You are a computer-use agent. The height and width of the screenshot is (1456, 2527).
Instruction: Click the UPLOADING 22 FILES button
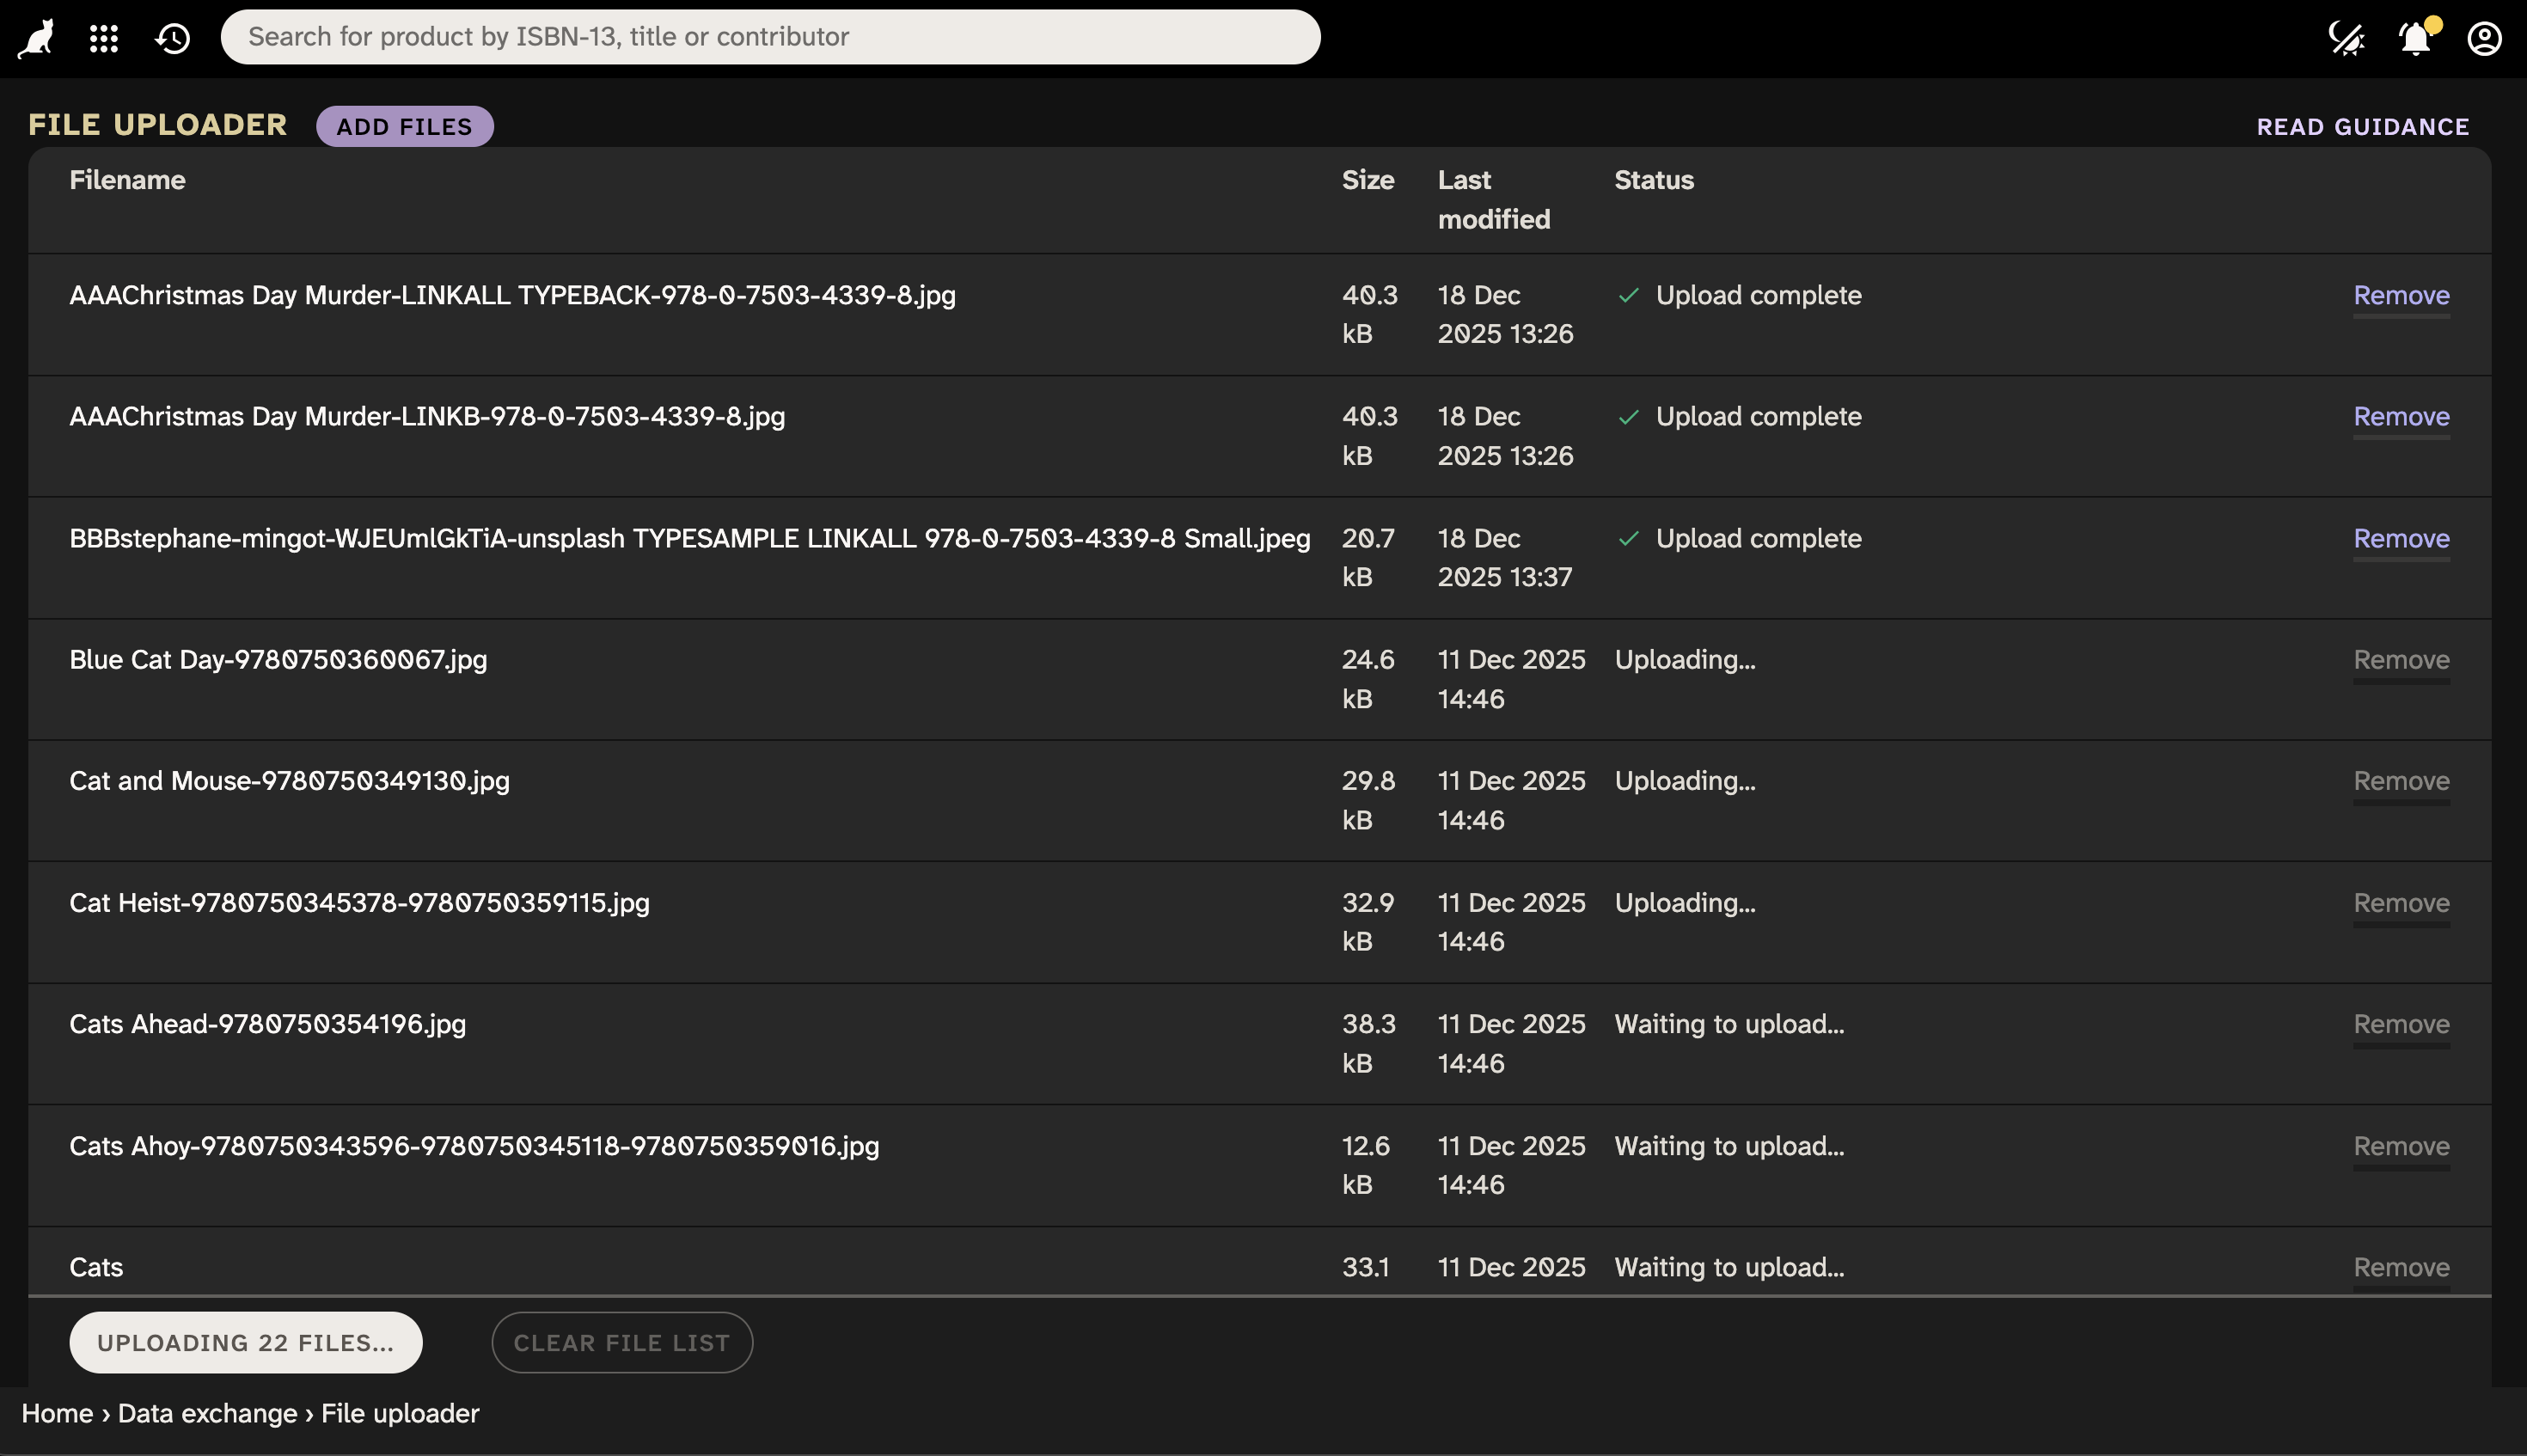[x=245, y=1342]
